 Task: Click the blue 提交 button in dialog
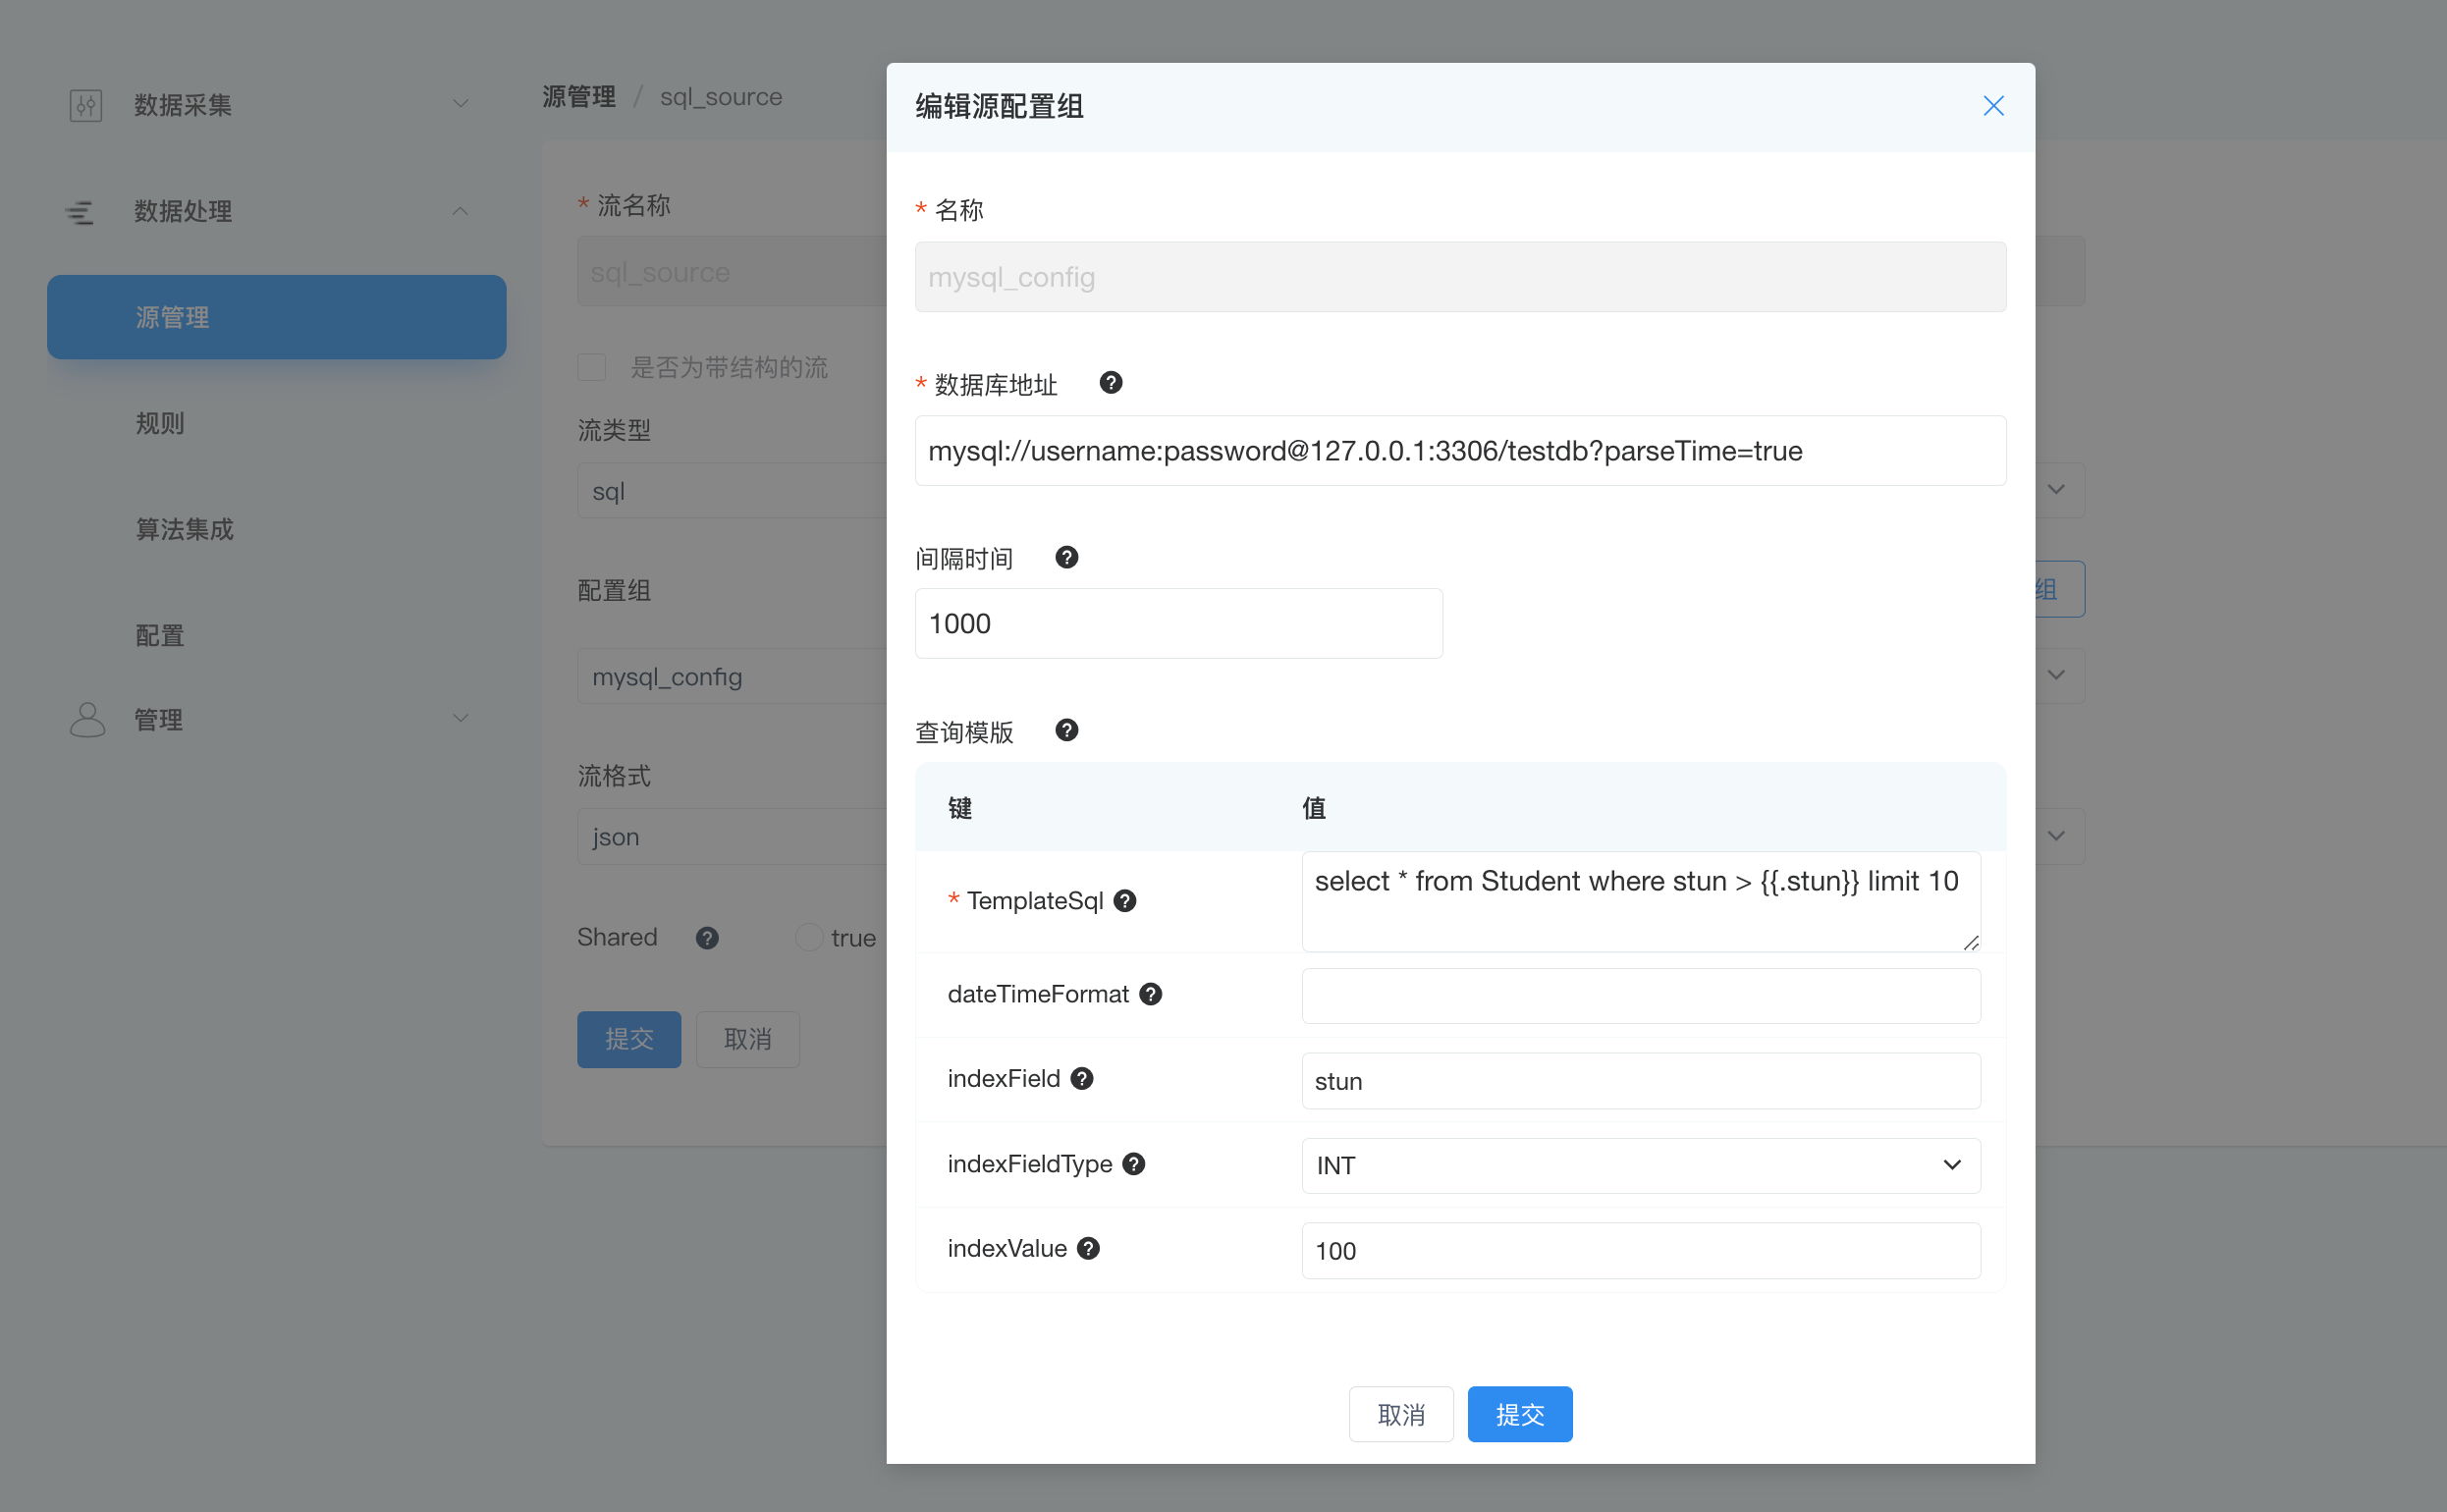pyautogui.click(x=1519, y=1414)
